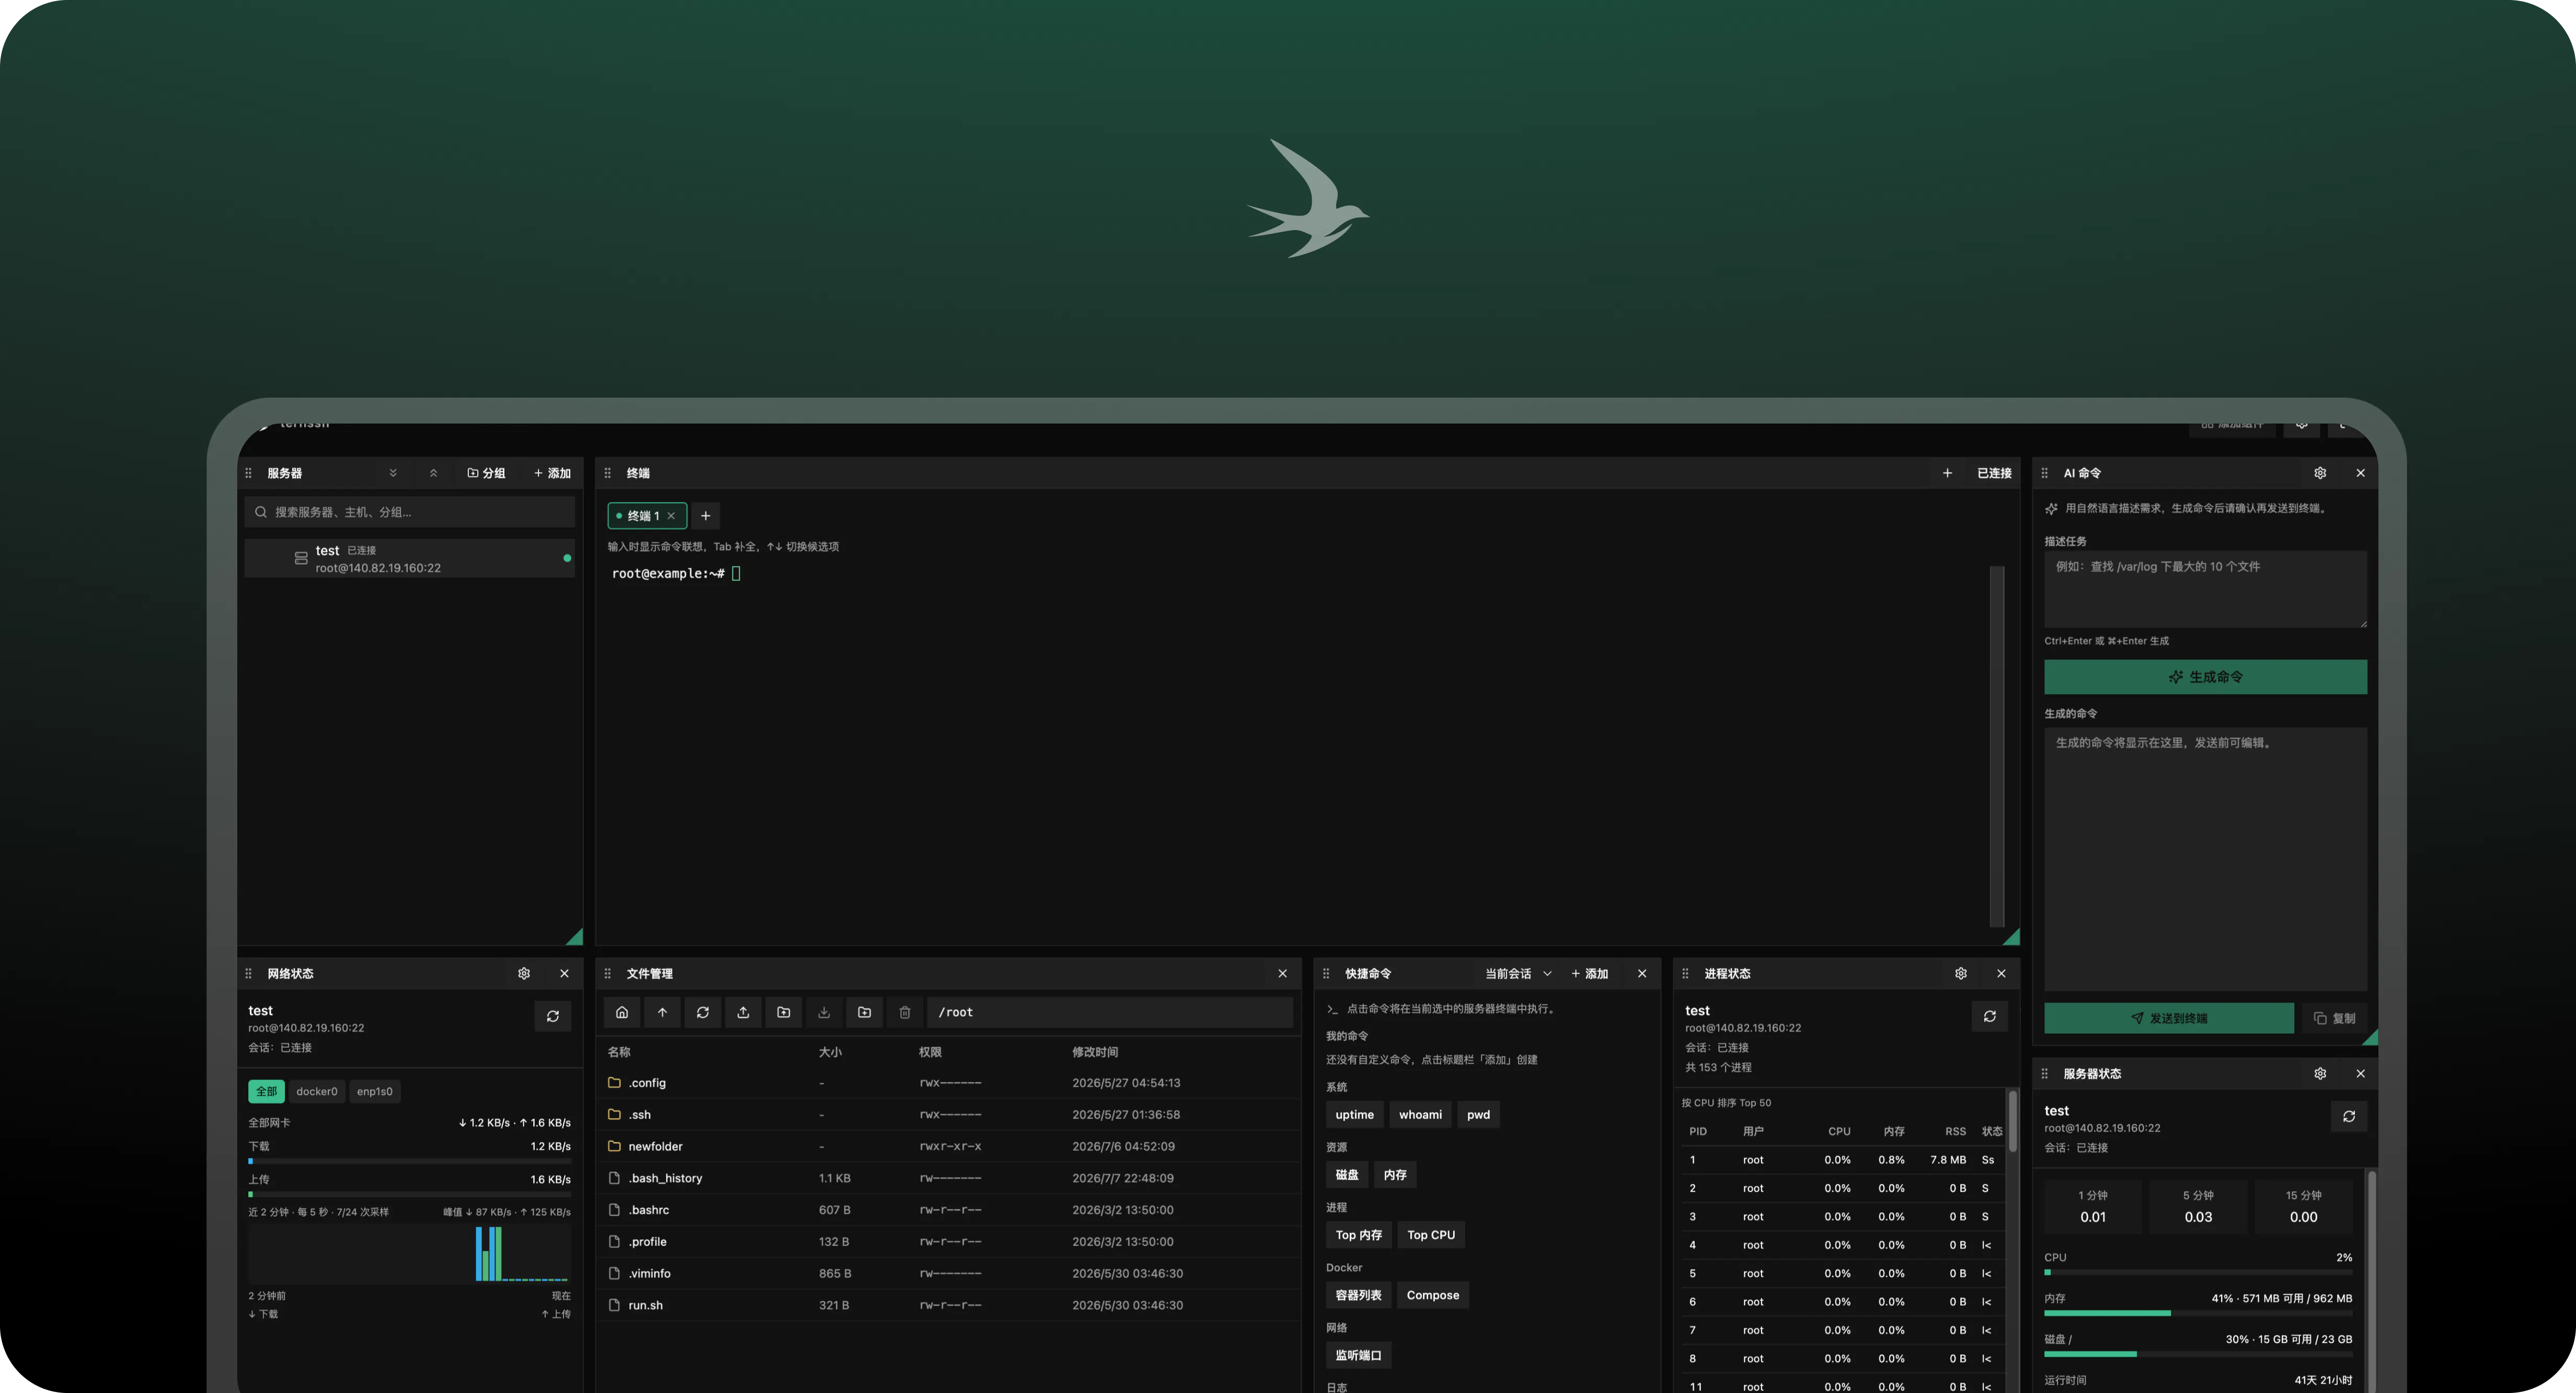
Task: Grab the 服务器 panel drag handle
Action: (249, 473)
